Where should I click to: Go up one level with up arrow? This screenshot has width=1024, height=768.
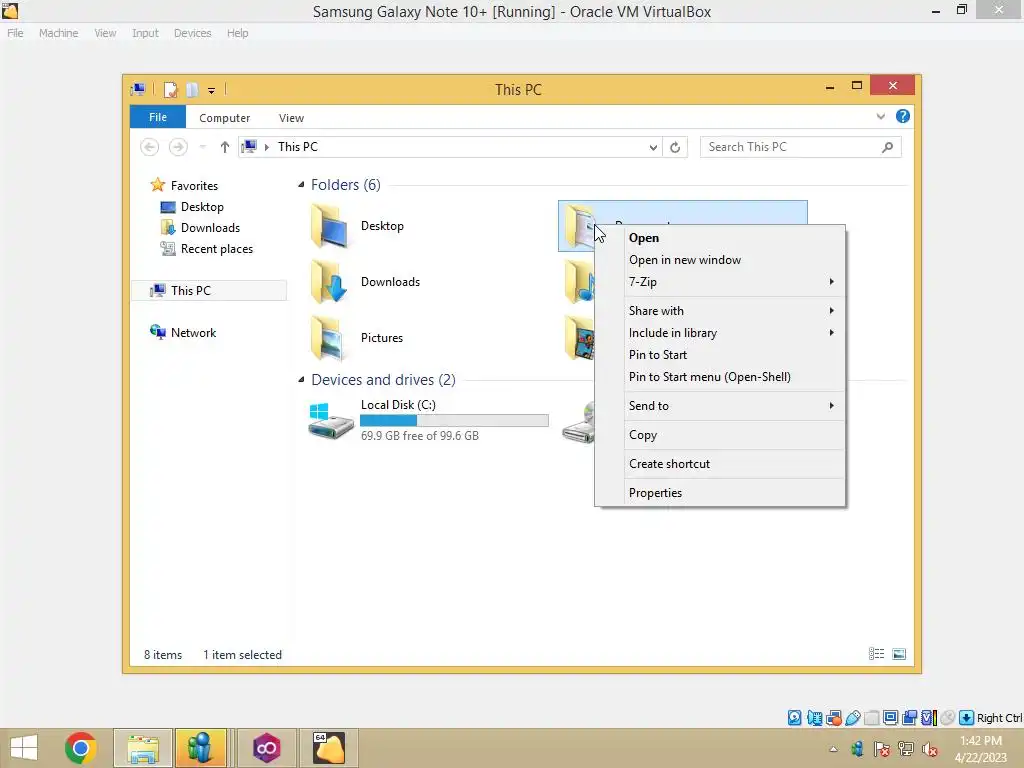pyautogui.click(x=225, y=147)
